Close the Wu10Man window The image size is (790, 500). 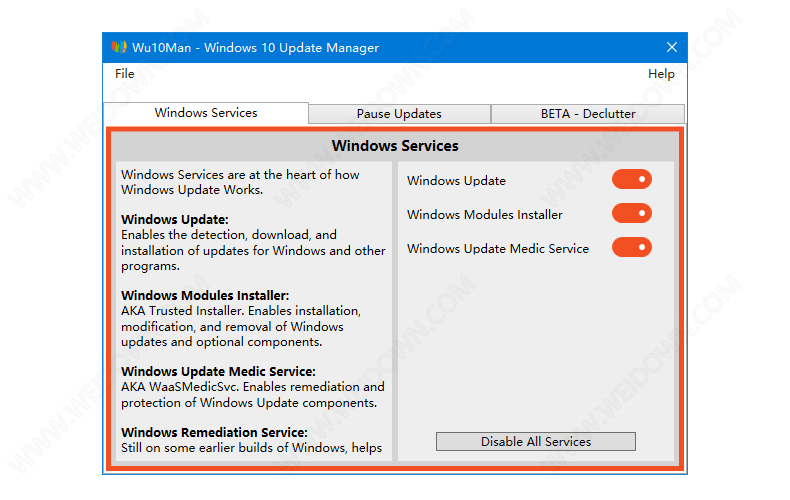pos(672,47)
